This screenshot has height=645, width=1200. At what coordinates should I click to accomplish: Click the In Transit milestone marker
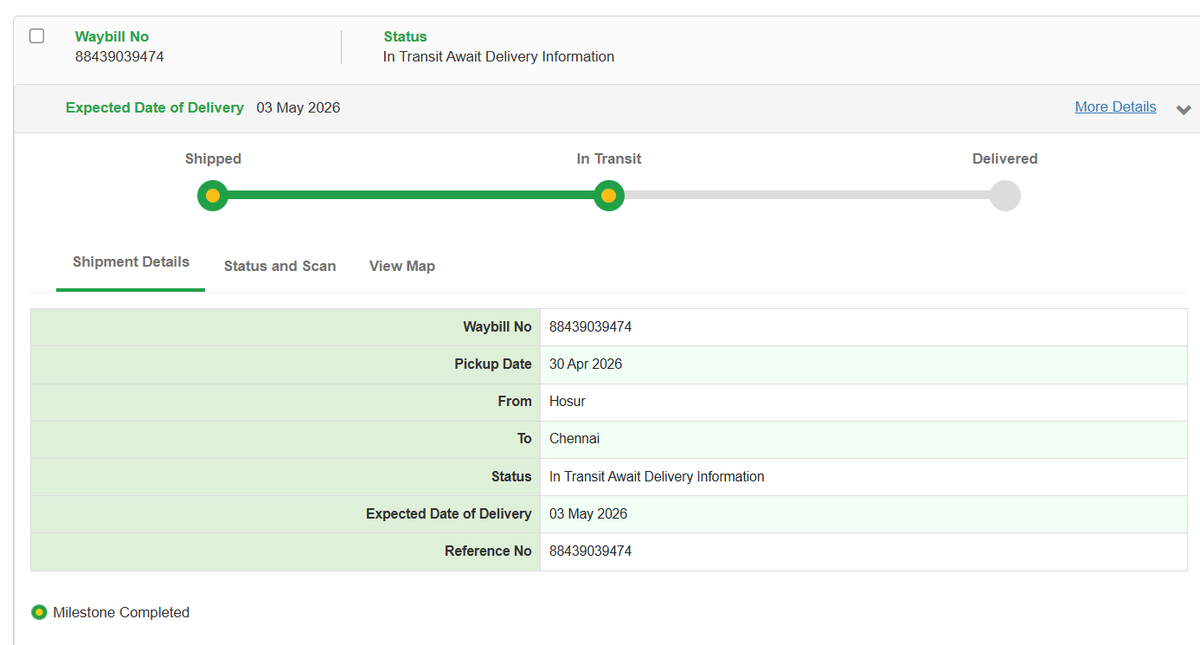[x=609, y=195]
